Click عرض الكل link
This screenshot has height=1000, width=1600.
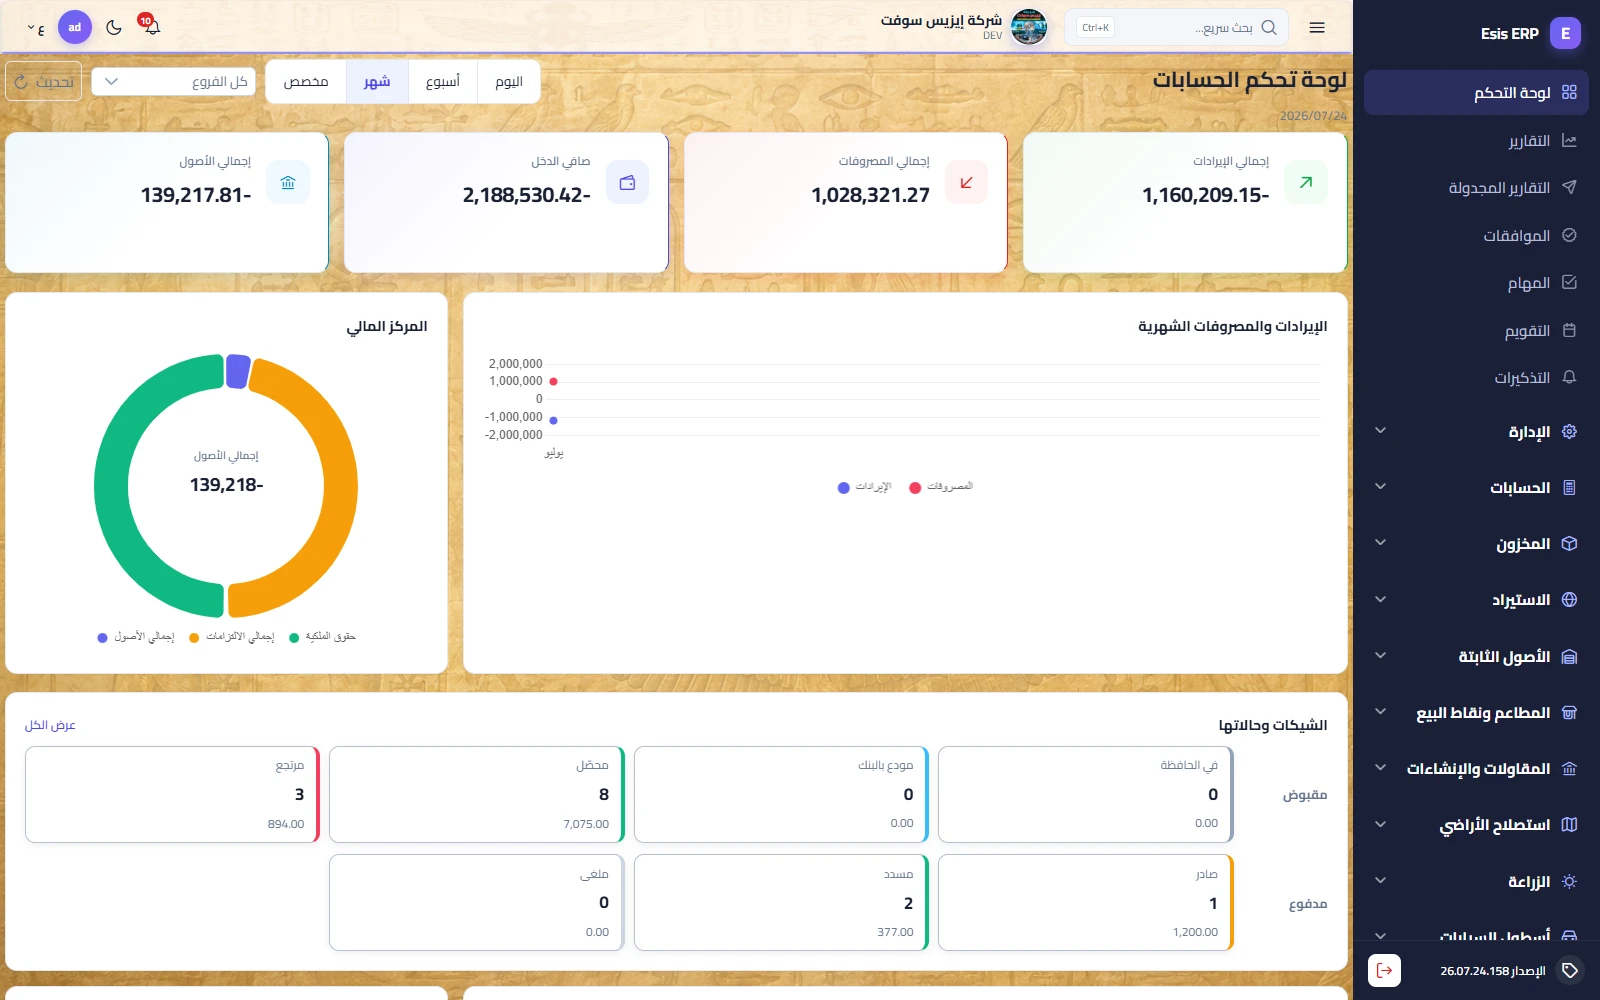point(50,725)
